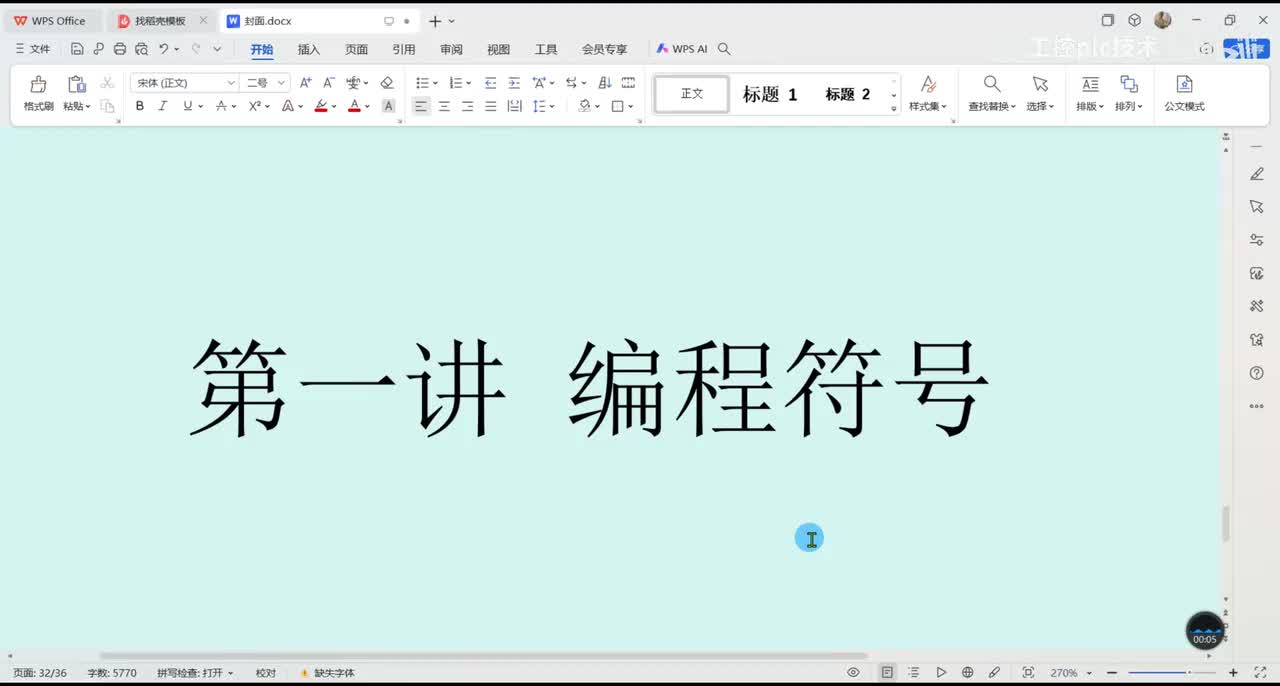Set center paragraph alignment
The image size is (1280, 686).
444,106
